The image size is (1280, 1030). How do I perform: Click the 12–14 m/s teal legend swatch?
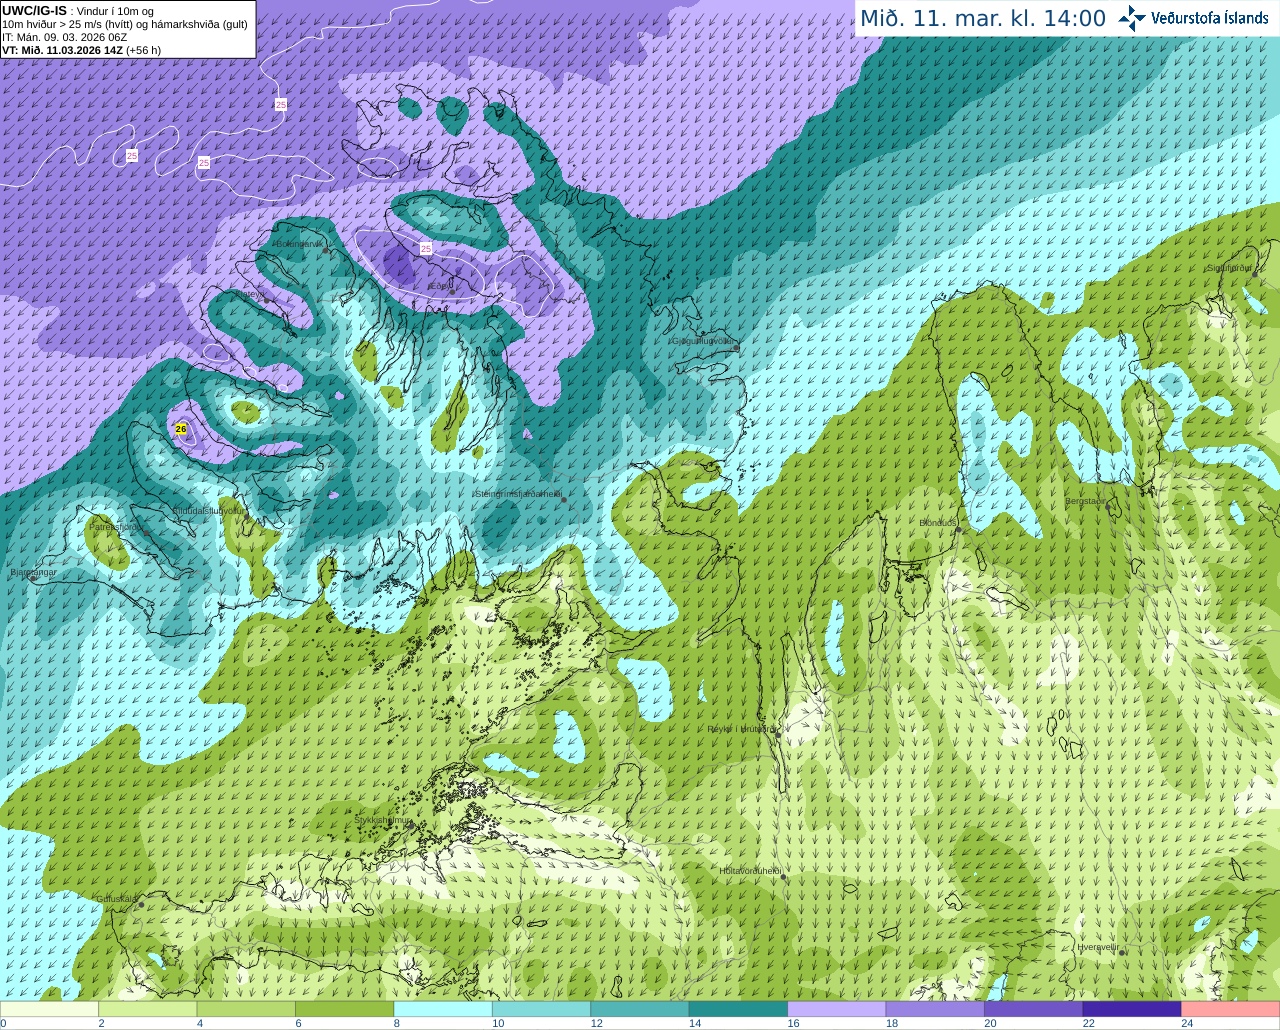click(x=640, y=1009)
